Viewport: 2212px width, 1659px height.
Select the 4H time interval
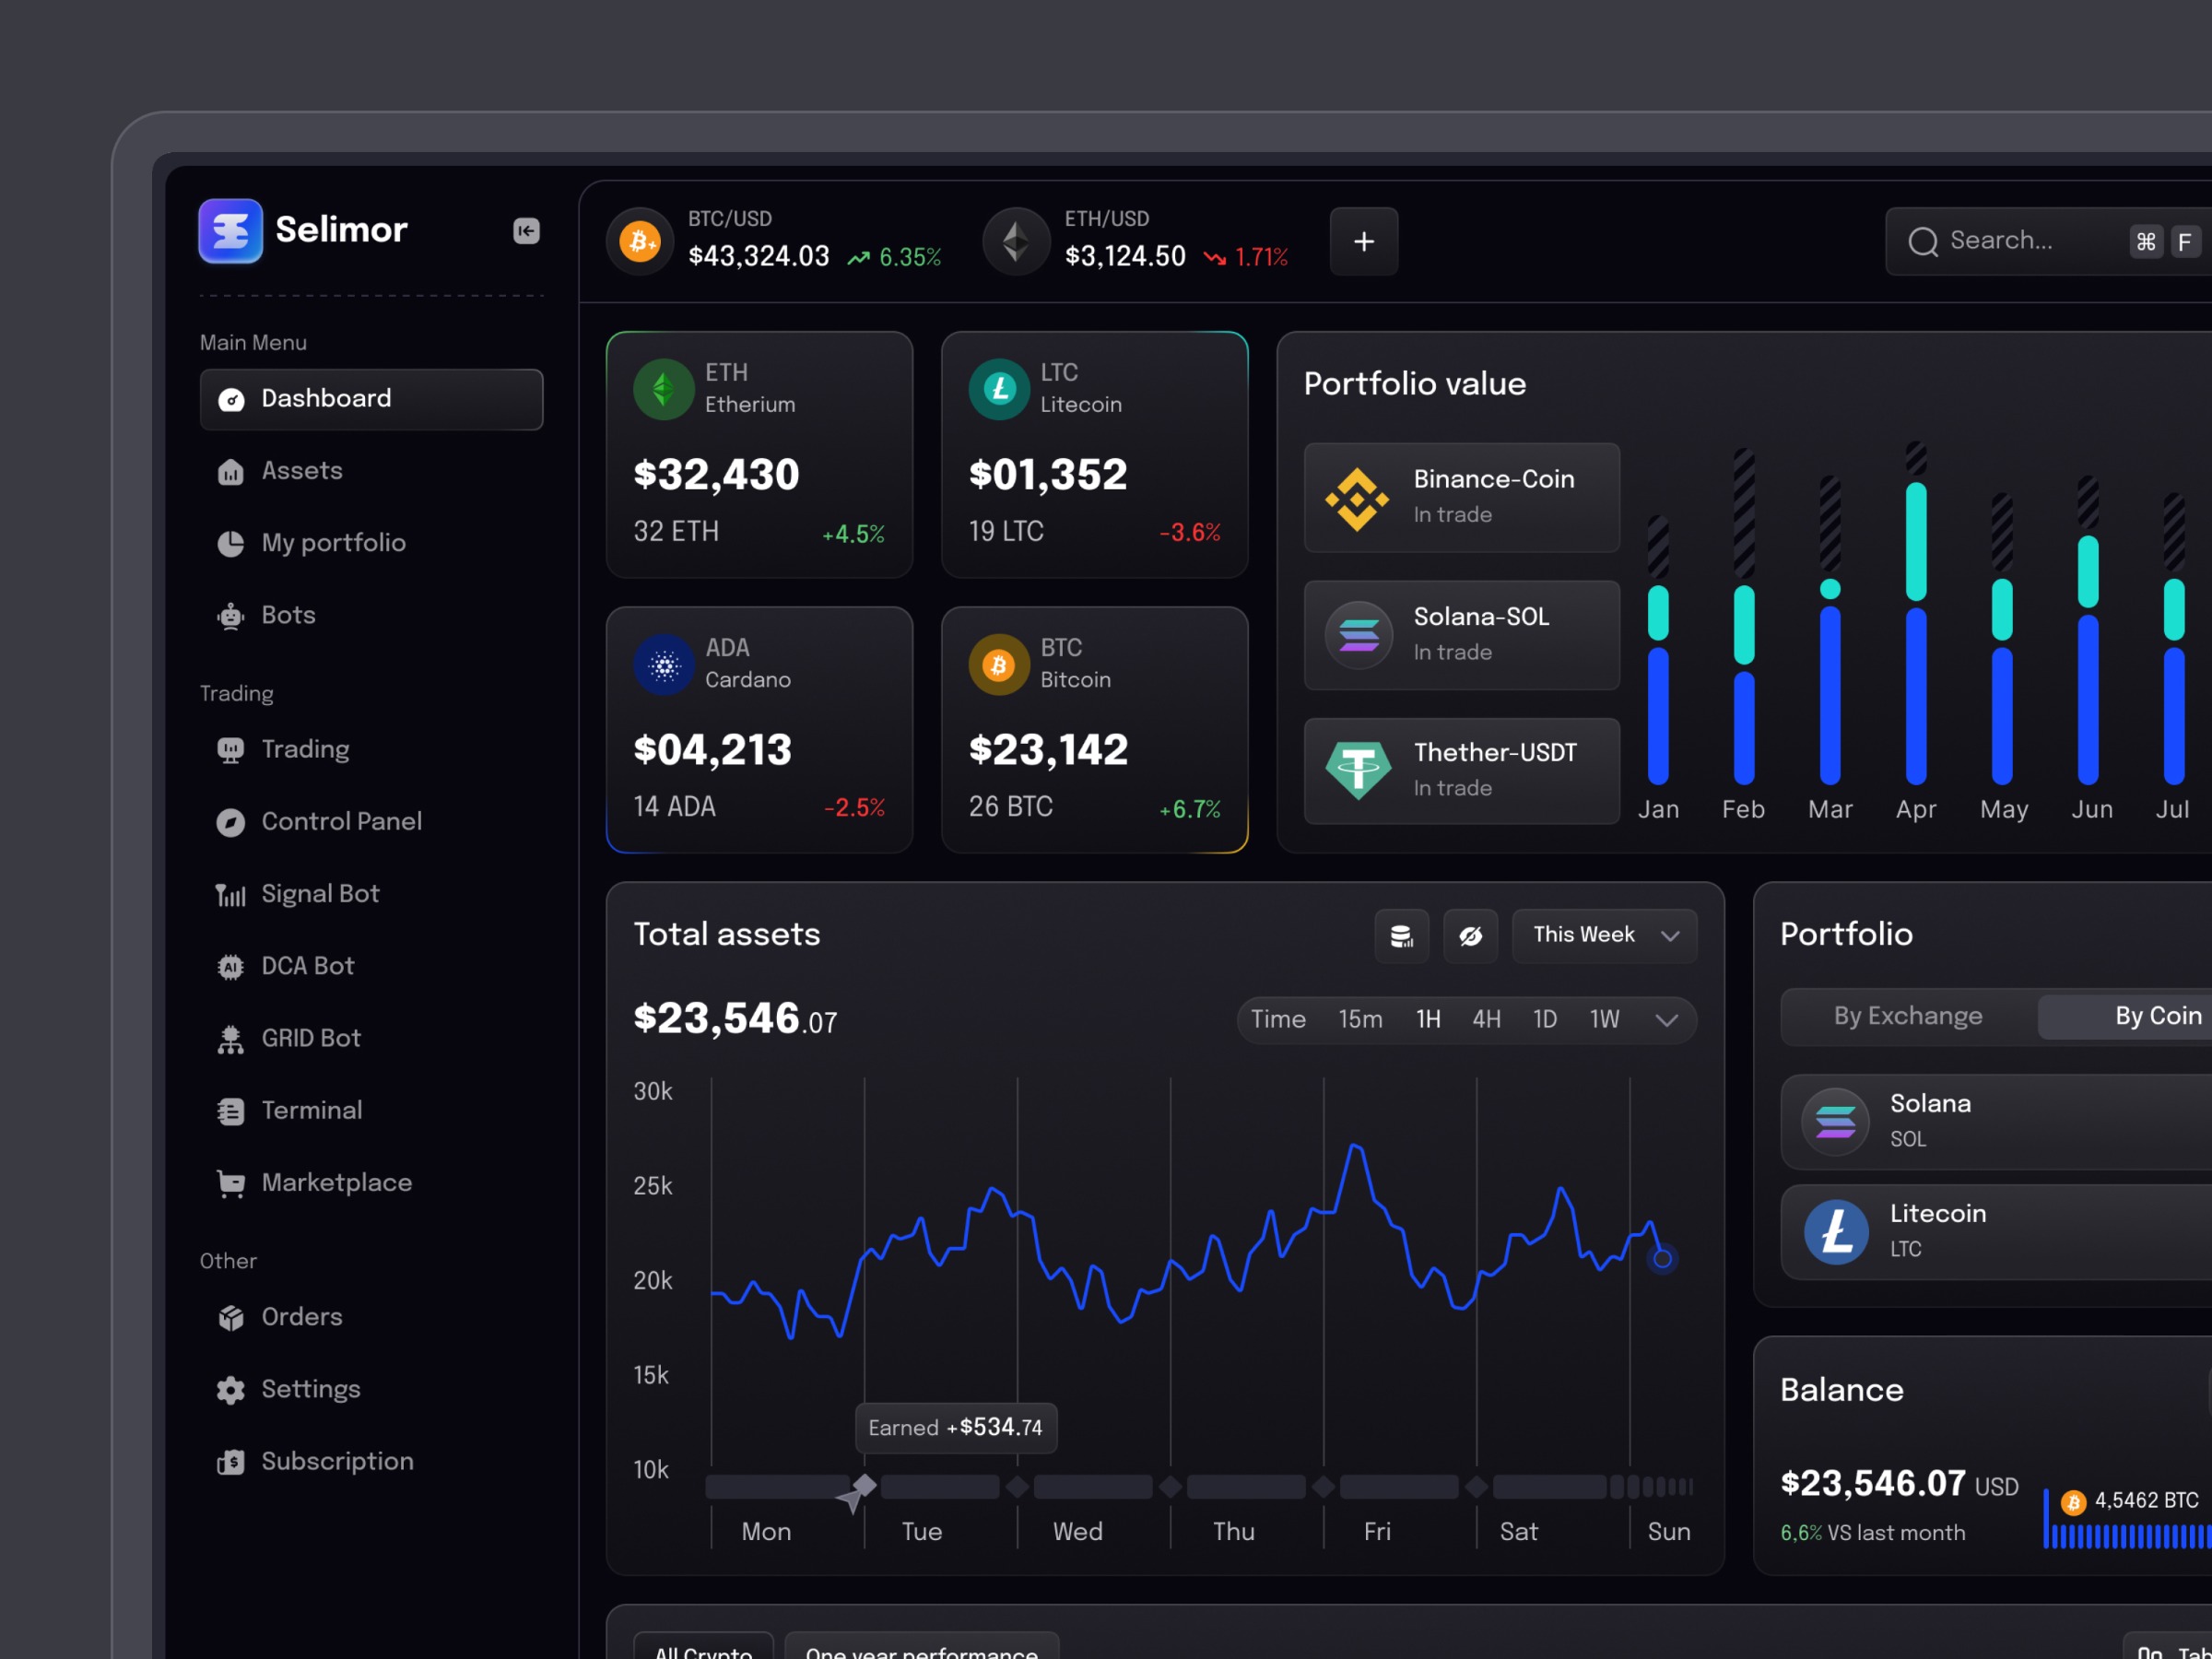tap(1486, 1019)
